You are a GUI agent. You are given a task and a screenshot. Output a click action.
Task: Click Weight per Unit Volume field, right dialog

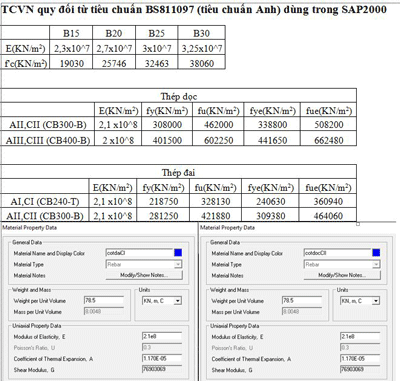302,300
